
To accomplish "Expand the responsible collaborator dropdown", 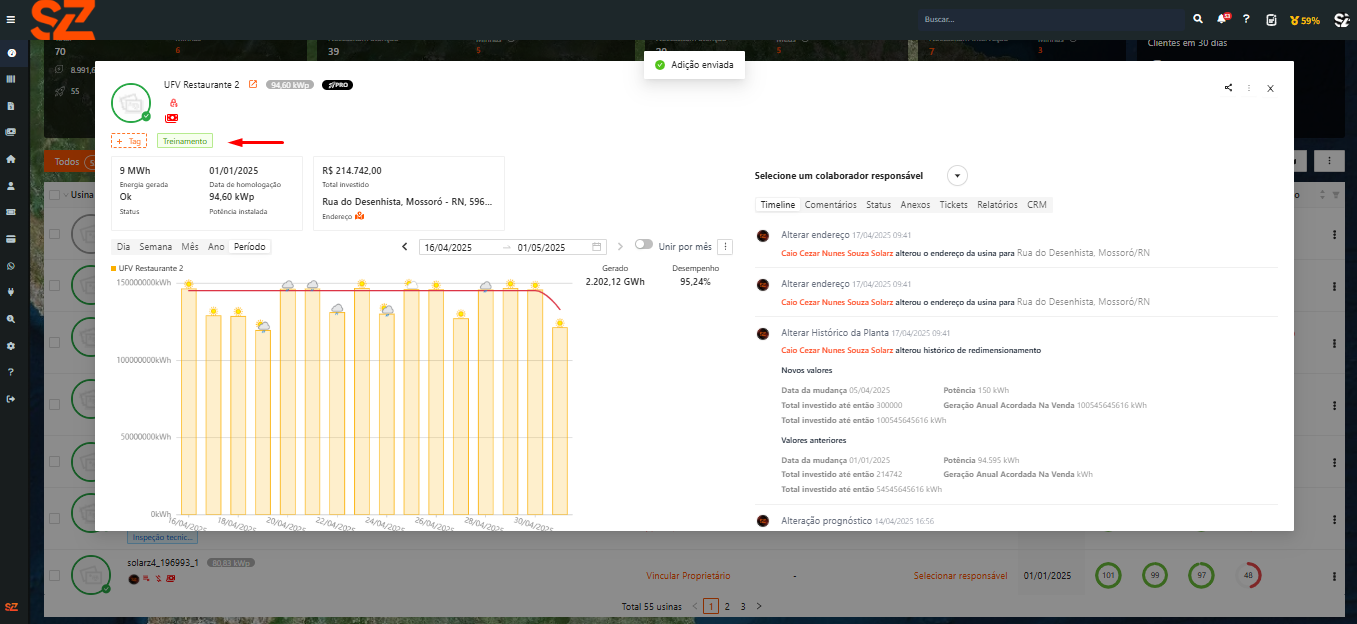I will pyautogui.click(x=957, y=176).
